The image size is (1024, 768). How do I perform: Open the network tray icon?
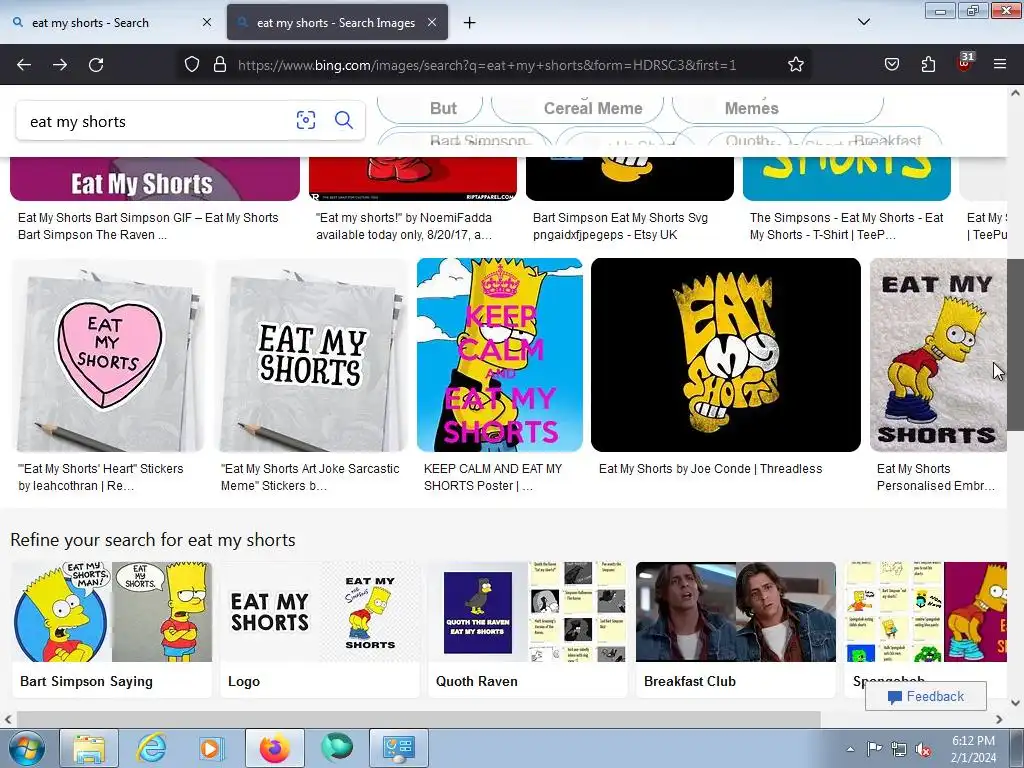coord(899,749)
